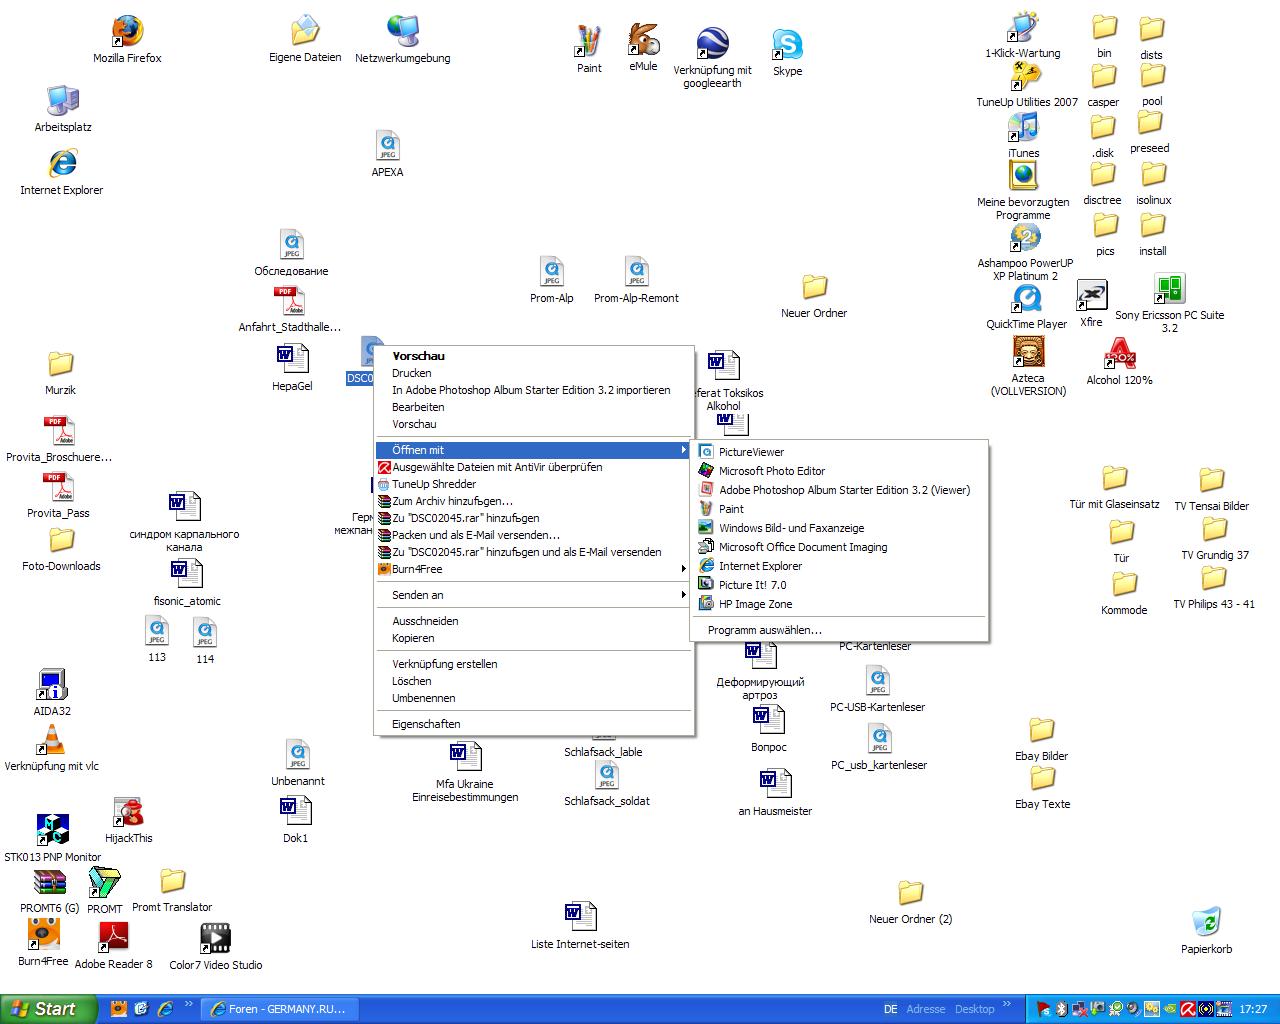Screen dimensions: 1280x1024
Task: Click the QuickTime Player desktop icon
Action: pyautogui.click(x=1026, y=300)
